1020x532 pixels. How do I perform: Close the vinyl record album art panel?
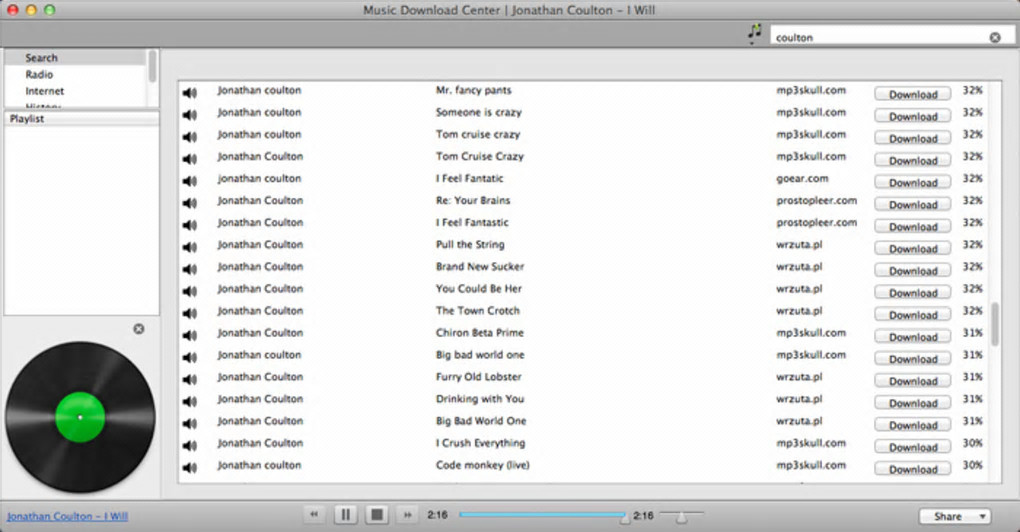coord(139,329)
